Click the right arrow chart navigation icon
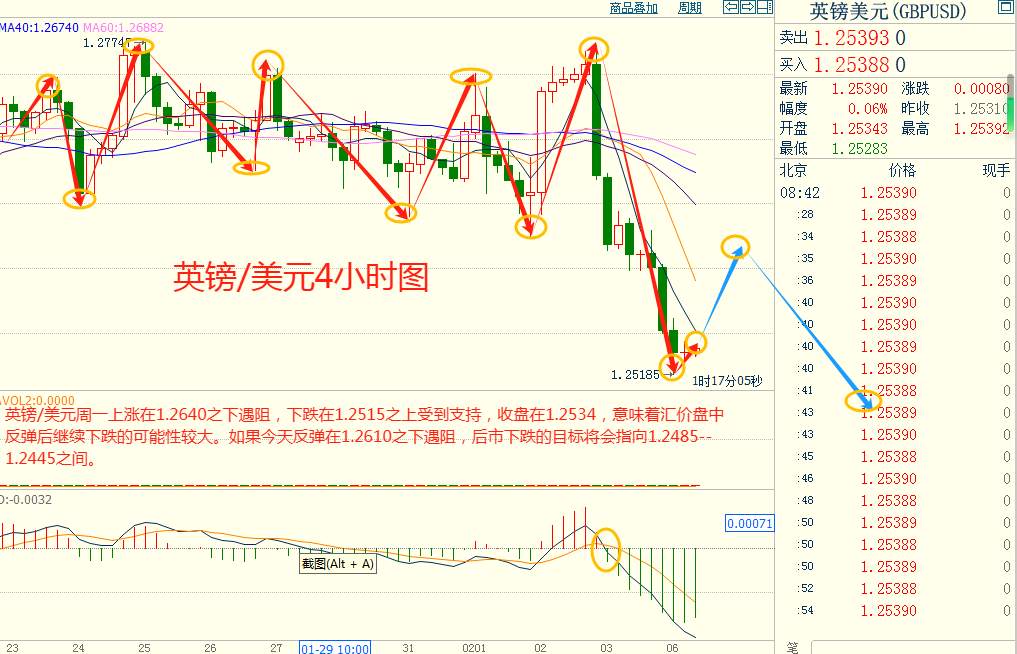Screen dimensions: 1017x654 (748, 7)
